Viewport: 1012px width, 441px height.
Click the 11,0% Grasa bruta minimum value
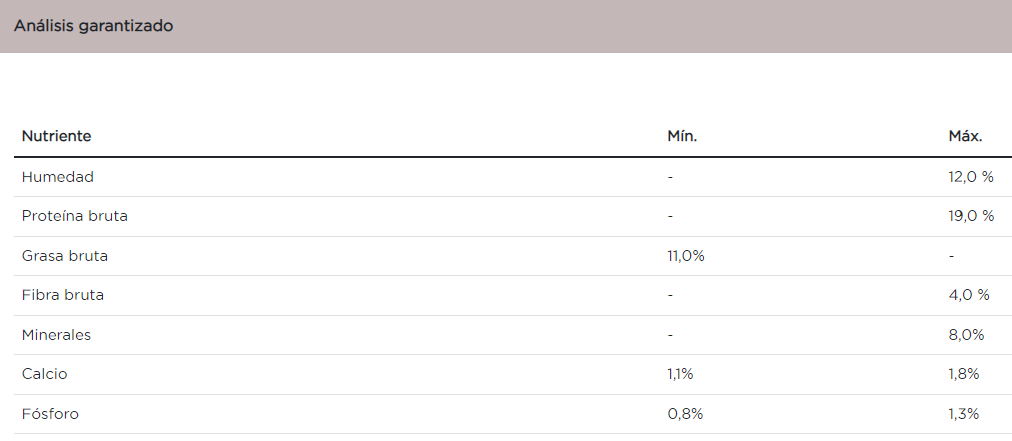pyautogui.click(x=686, y=256)
